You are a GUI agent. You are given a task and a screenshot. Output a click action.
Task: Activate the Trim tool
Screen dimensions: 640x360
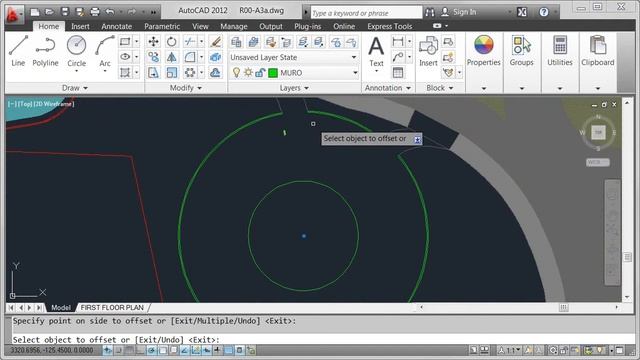tap(189, 41)
